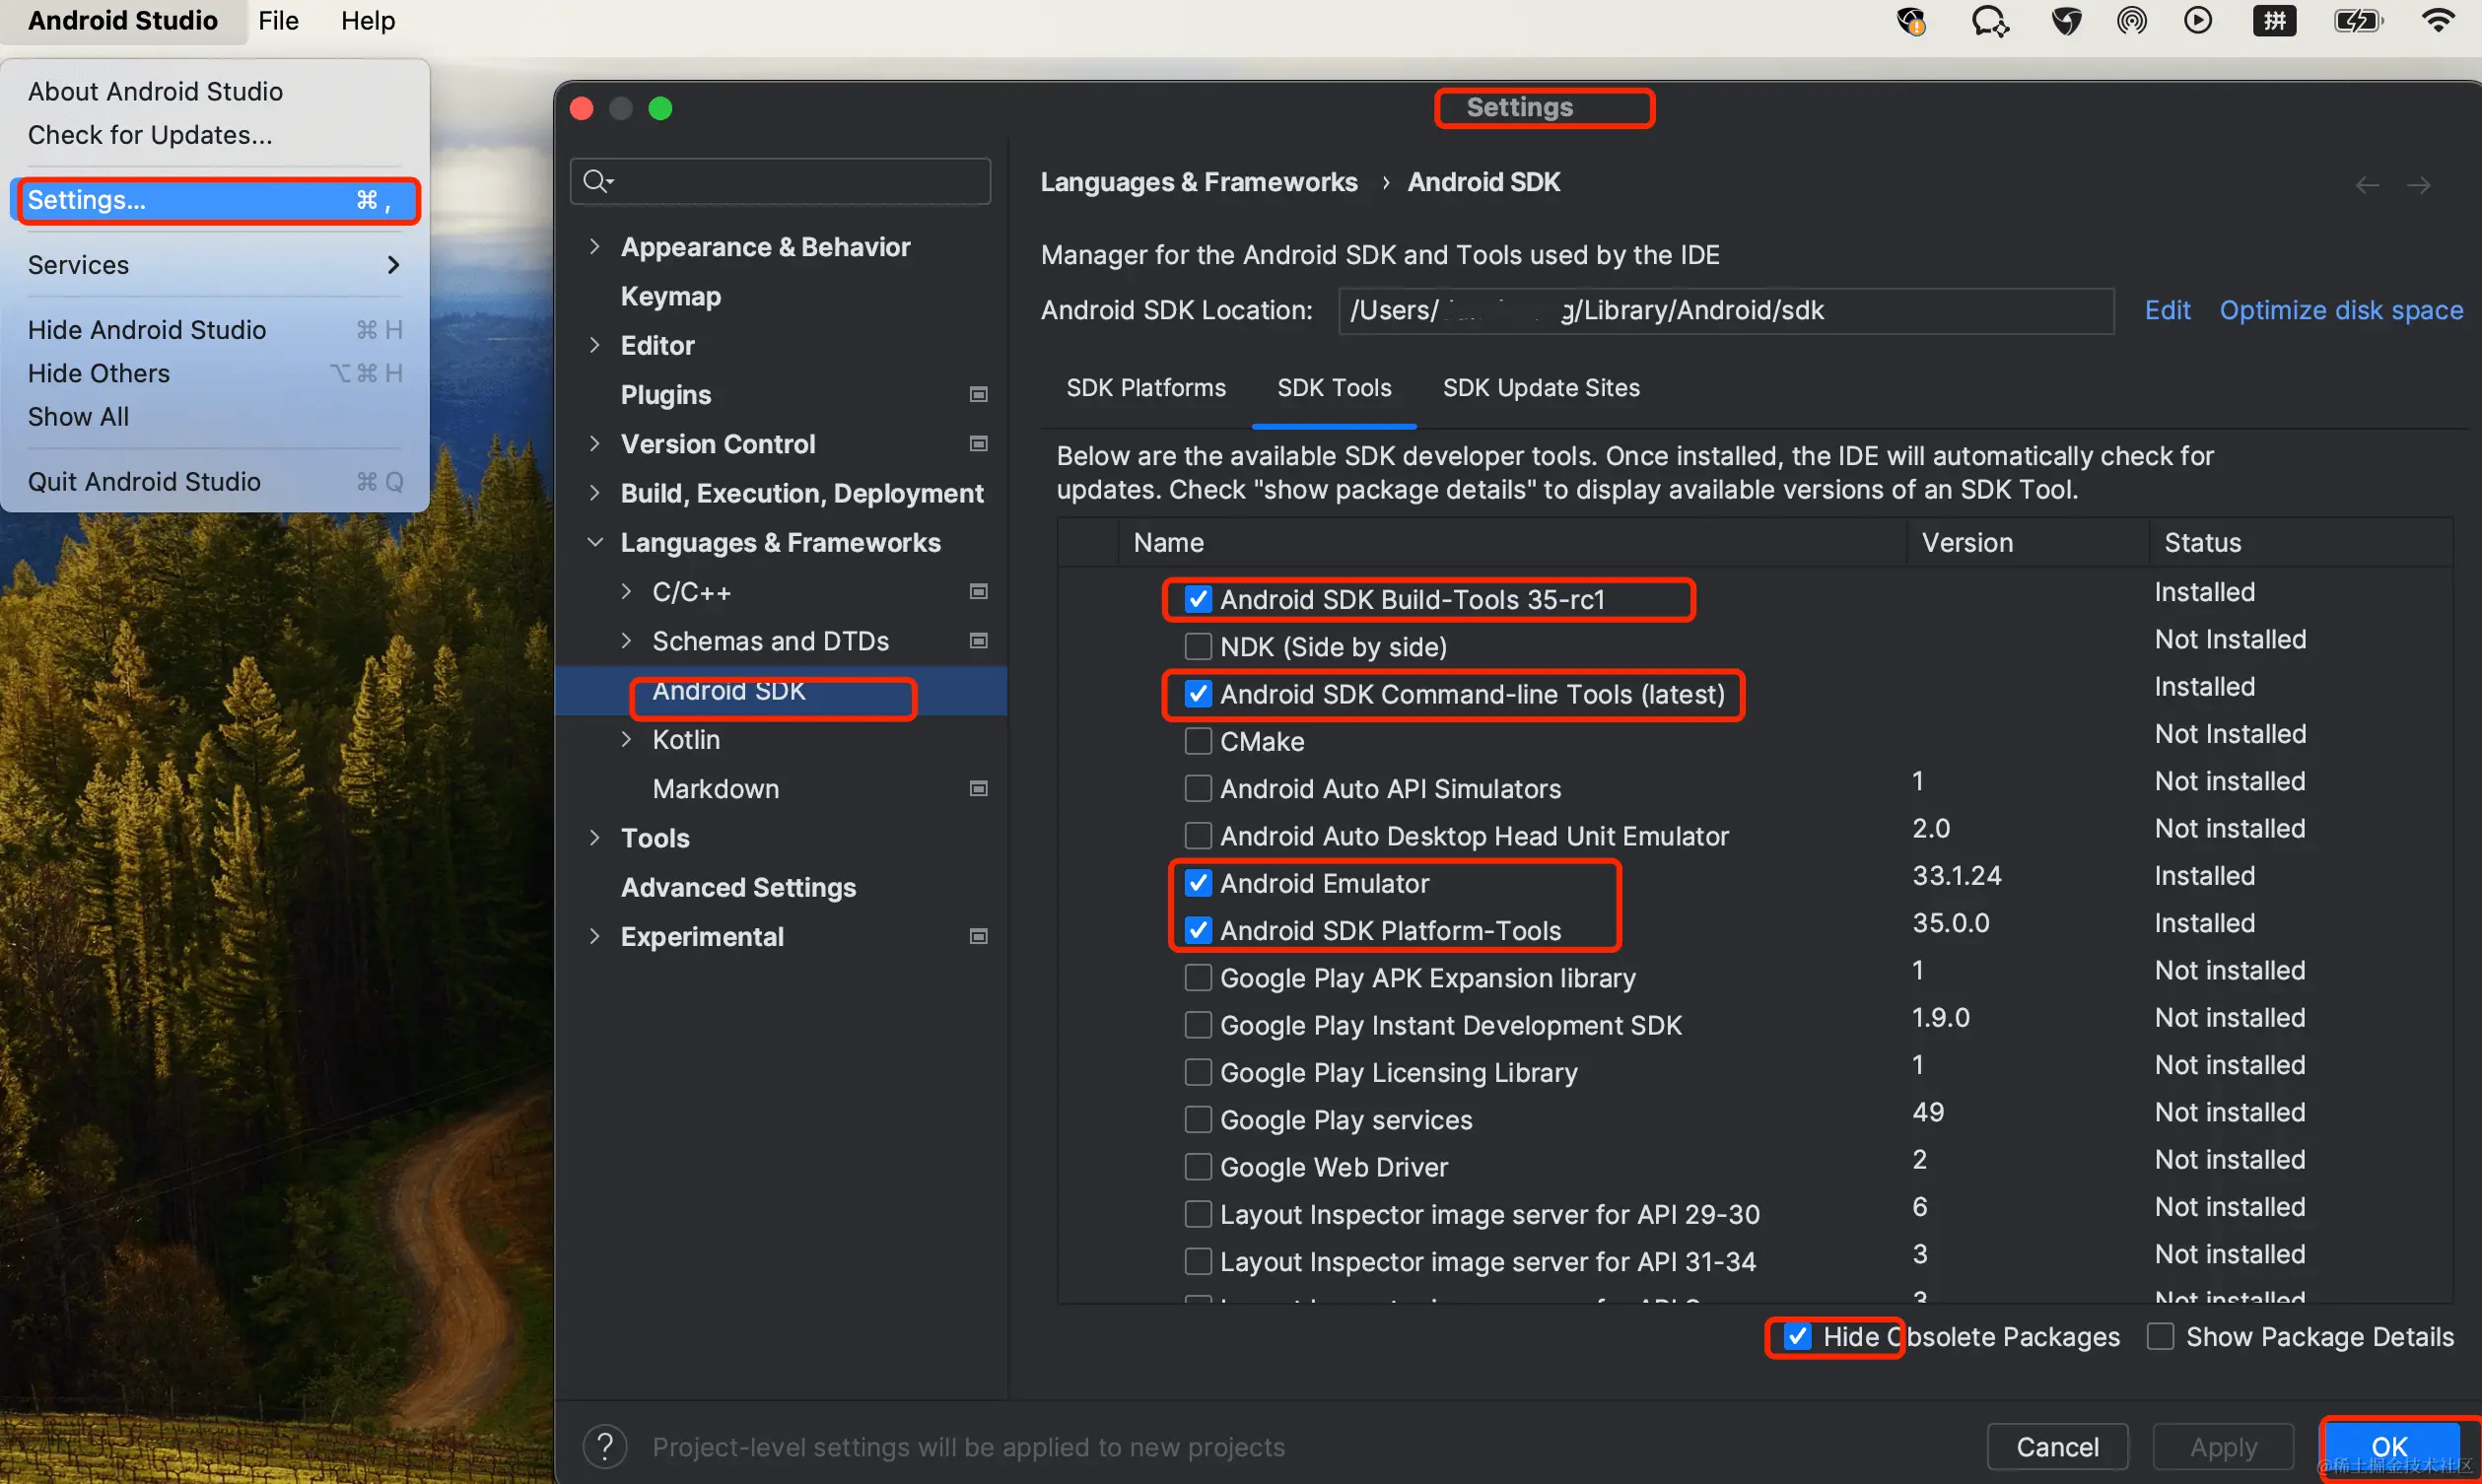Toggle Hide Obsolete Packages checkbox

coord(1797,1336)
